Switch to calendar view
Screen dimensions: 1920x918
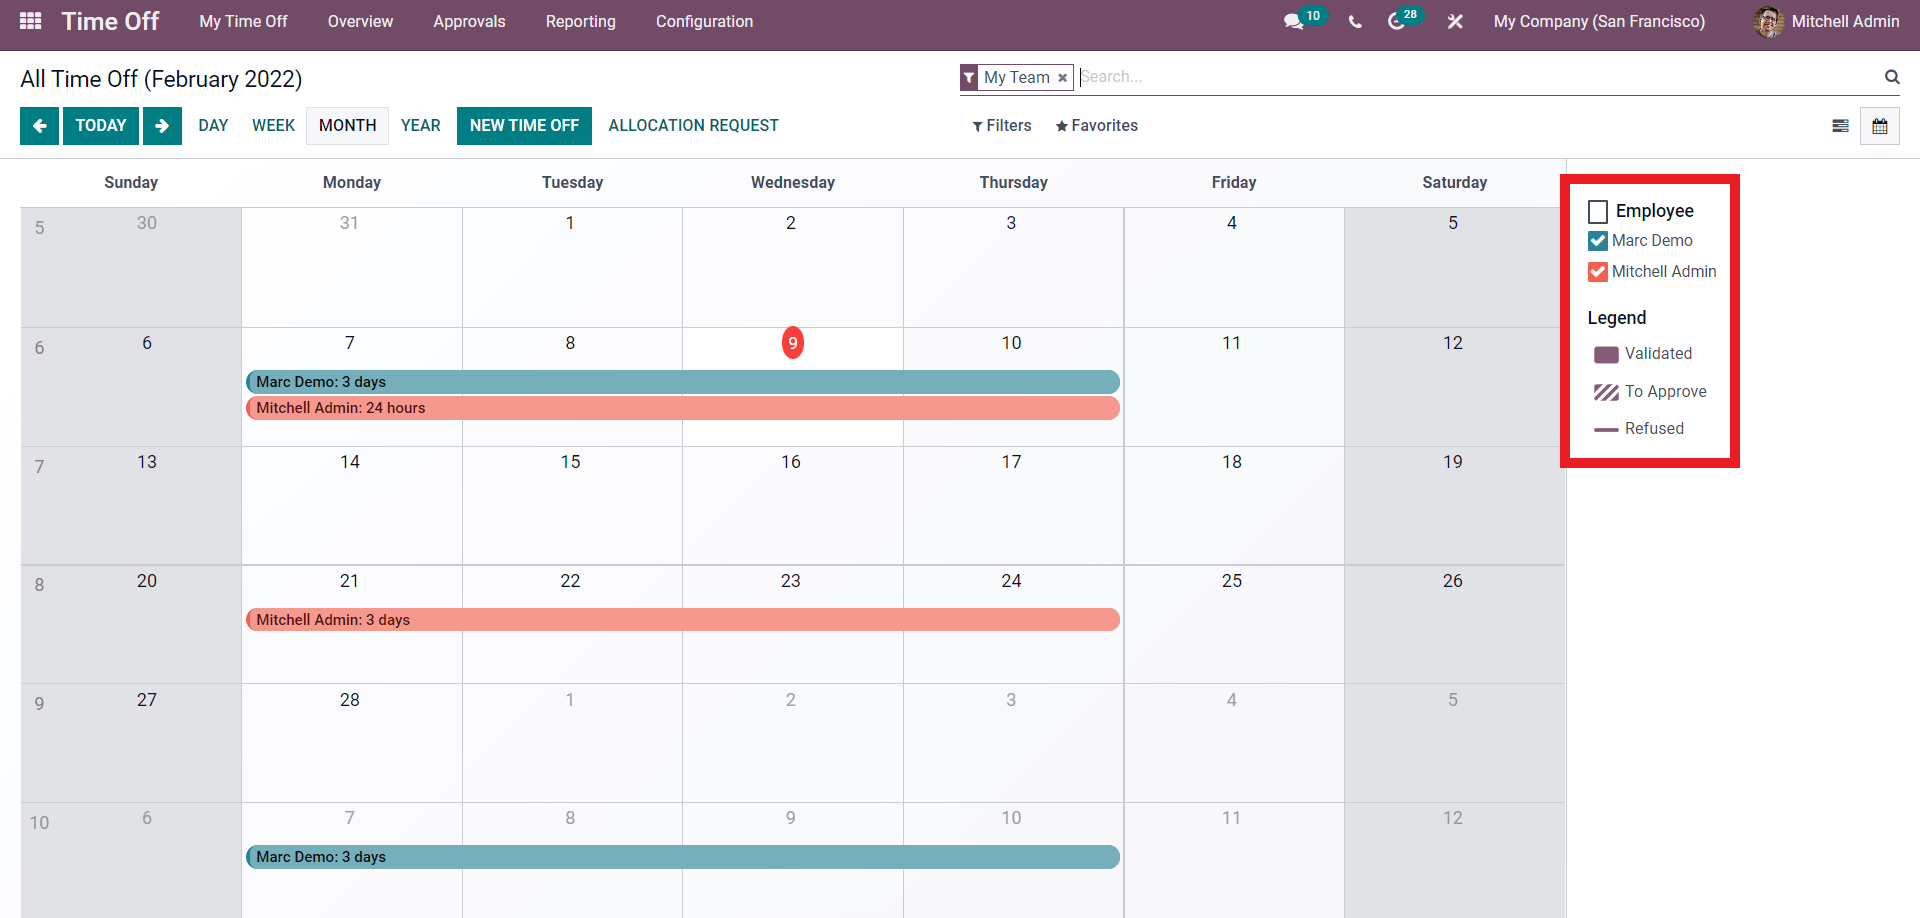click(1880, 126)
